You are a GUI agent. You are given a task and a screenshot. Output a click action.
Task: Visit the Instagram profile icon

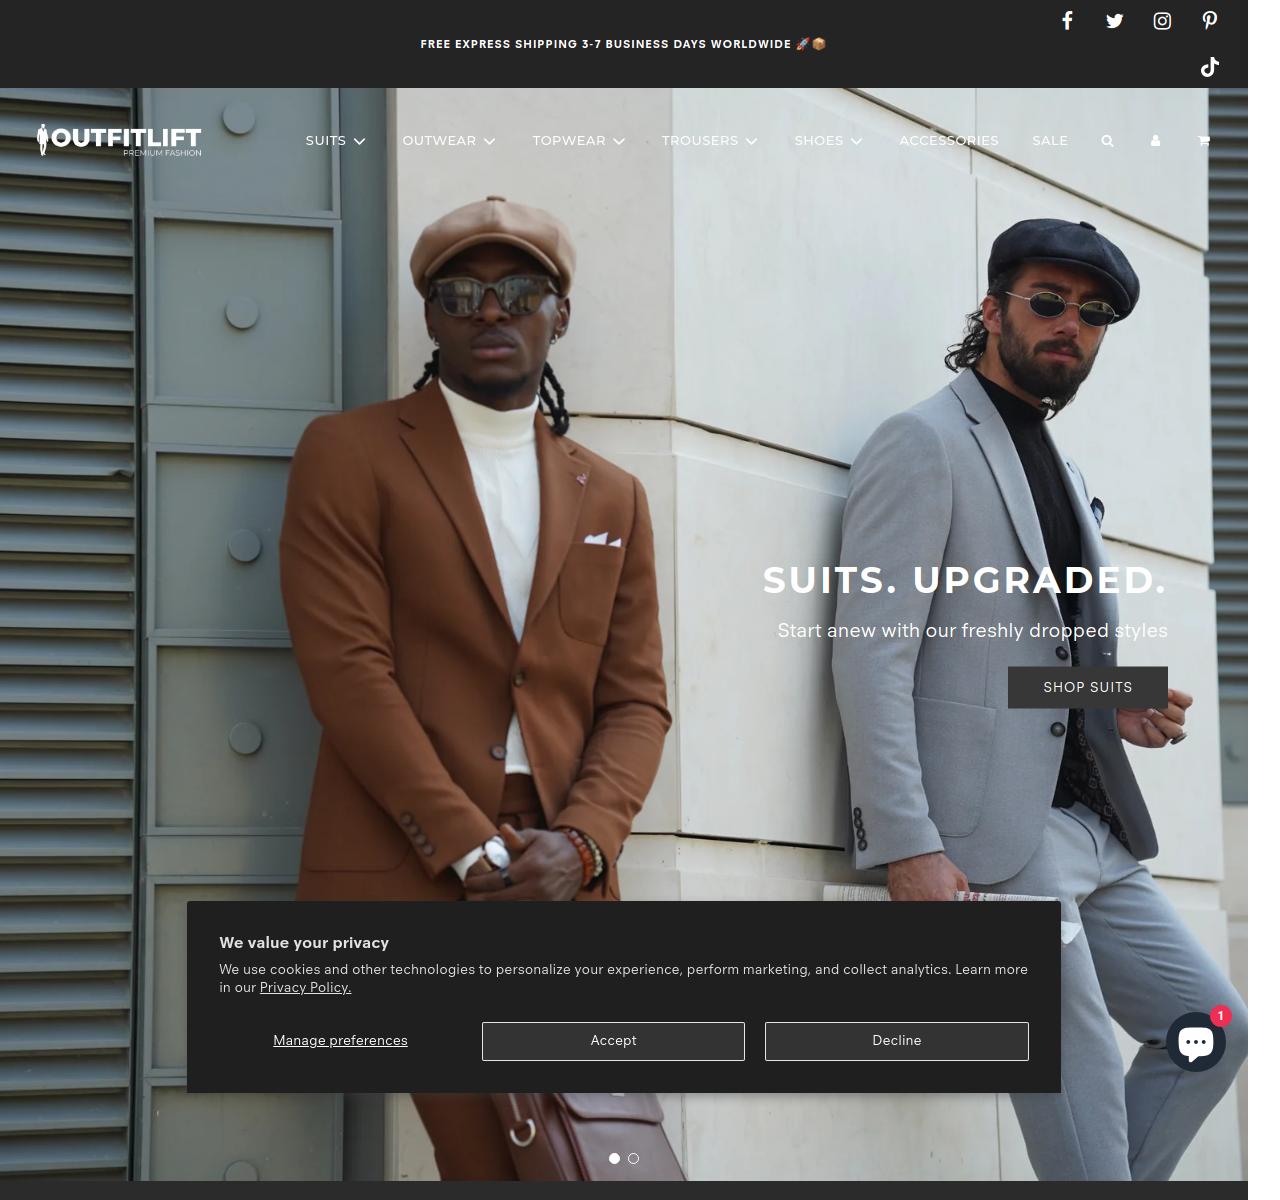click(1162, 21)
